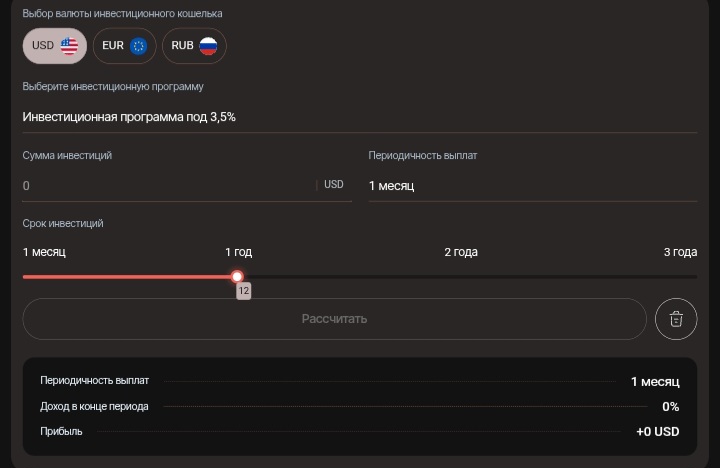This screenshot has height=468, width=720.
Task: Open the investment program dropdown
Action: (359, 117)
